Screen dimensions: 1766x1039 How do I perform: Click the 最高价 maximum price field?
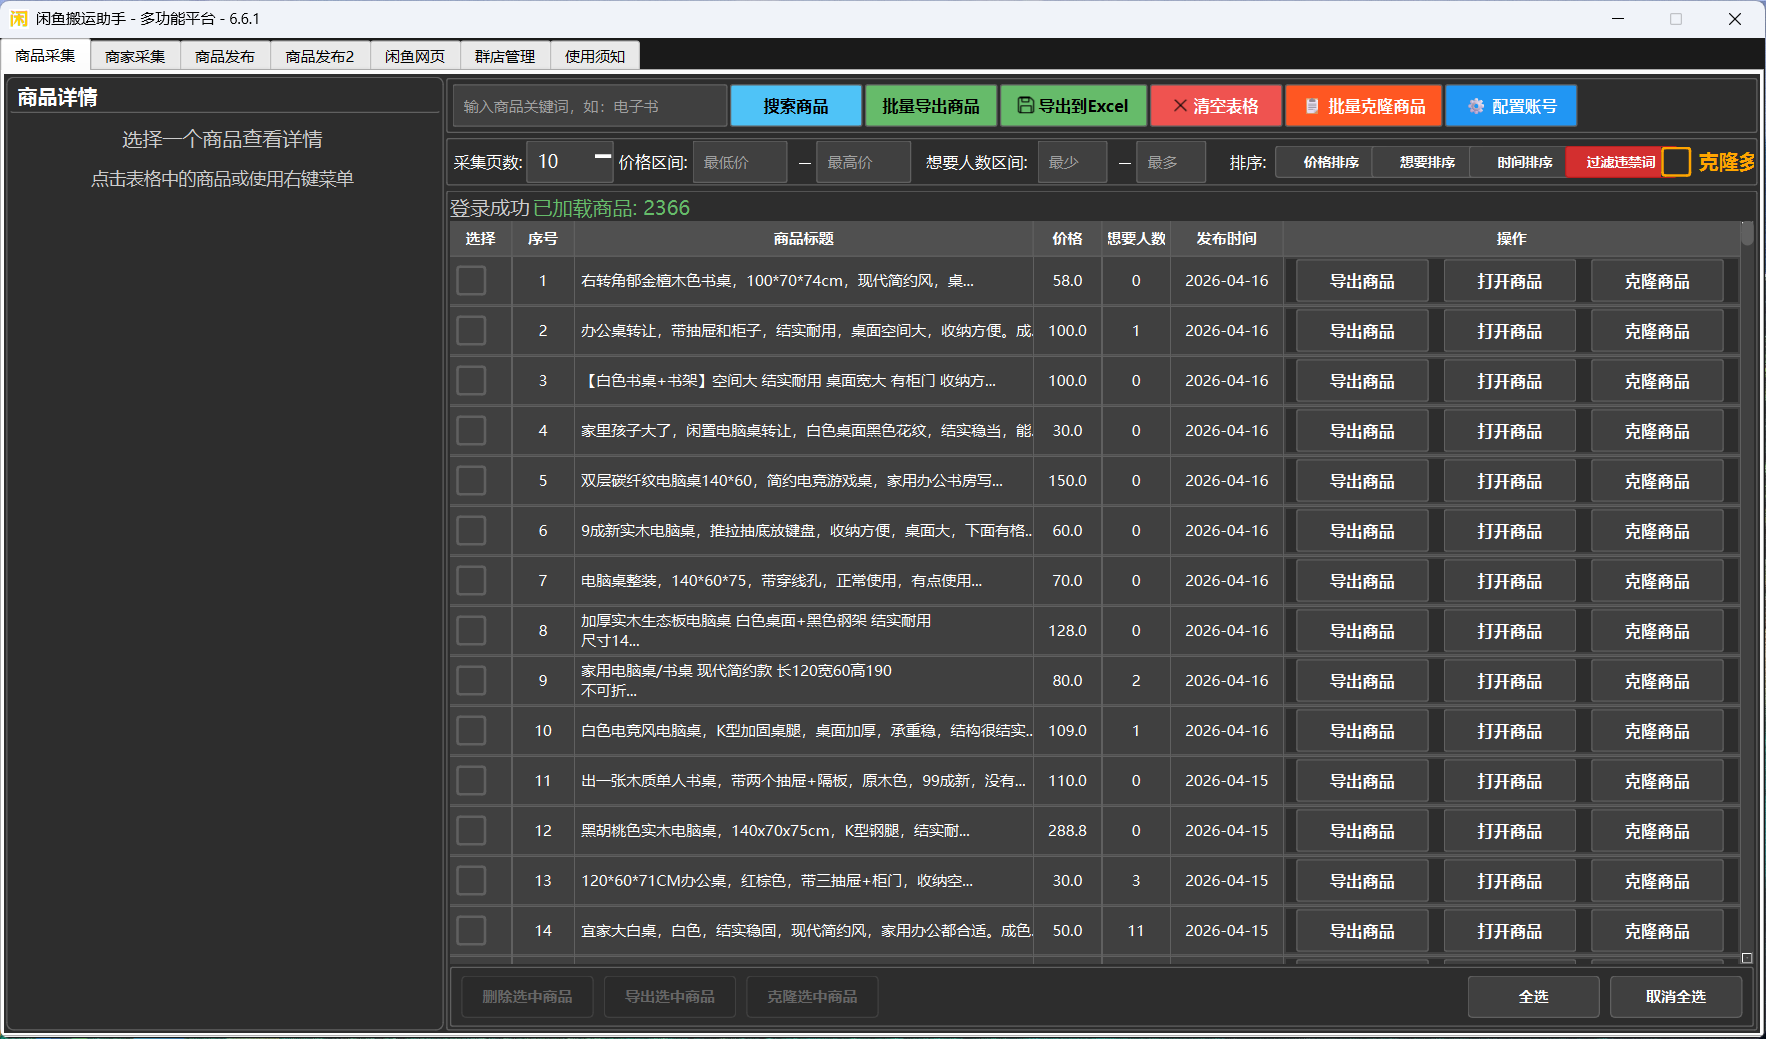(x=864, y=162)
